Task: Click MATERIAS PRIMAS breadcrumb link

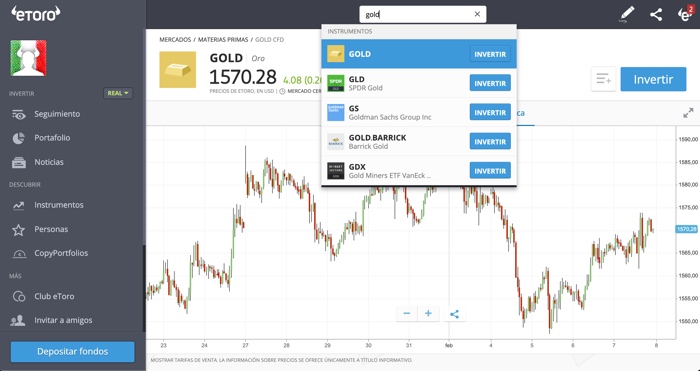Action: pyautogui.click(x=223, y=40)
